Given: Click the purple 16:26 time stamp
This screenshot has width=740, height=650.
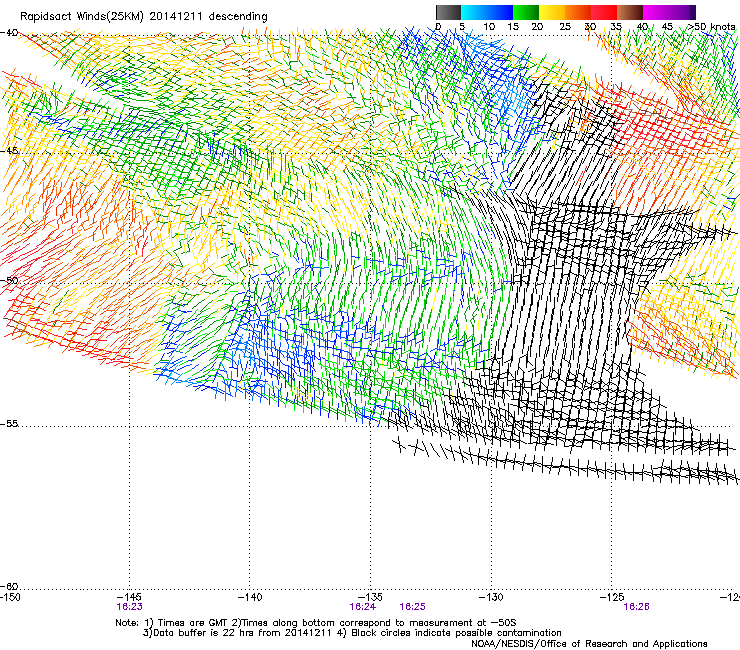Looking at the screenshot, I should point(636,607).
